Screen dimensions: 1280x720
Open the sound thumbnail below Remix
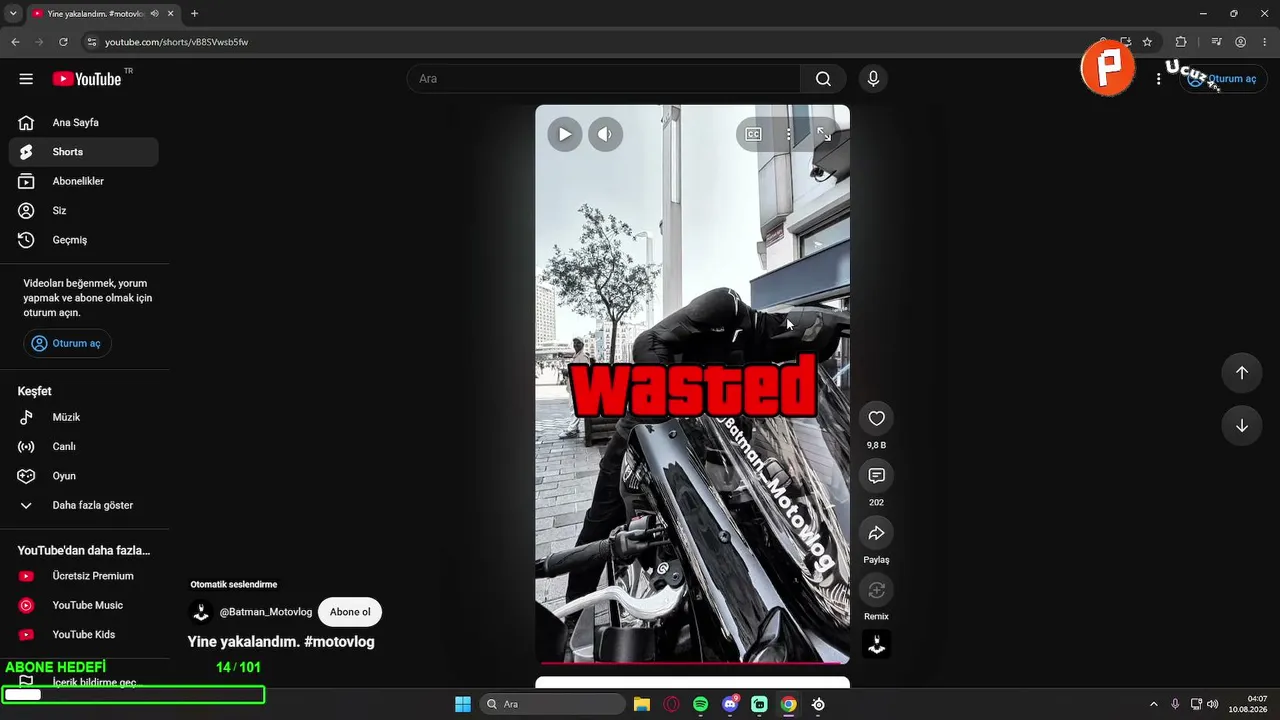pyautogui.click(x=876, y=644)
